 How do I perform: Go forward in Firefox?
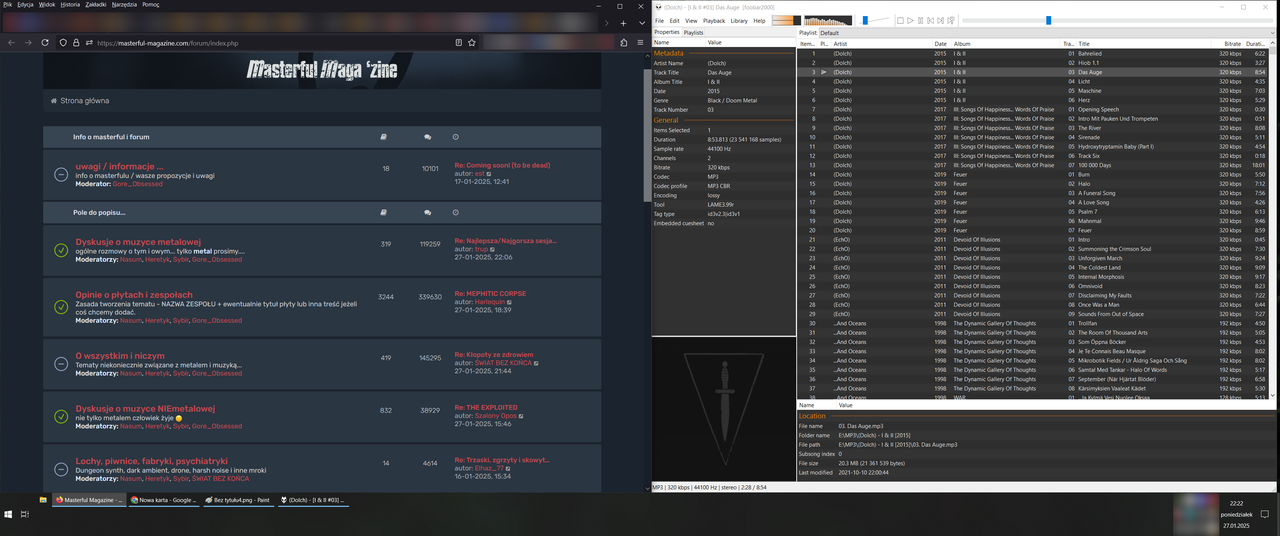(28, 43)
